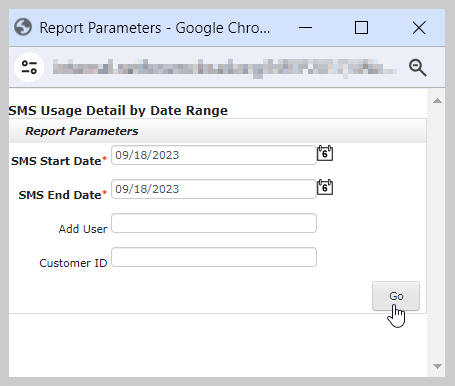
Task: Focus the SMS End Date field
Action: click(x=214, y=189)
